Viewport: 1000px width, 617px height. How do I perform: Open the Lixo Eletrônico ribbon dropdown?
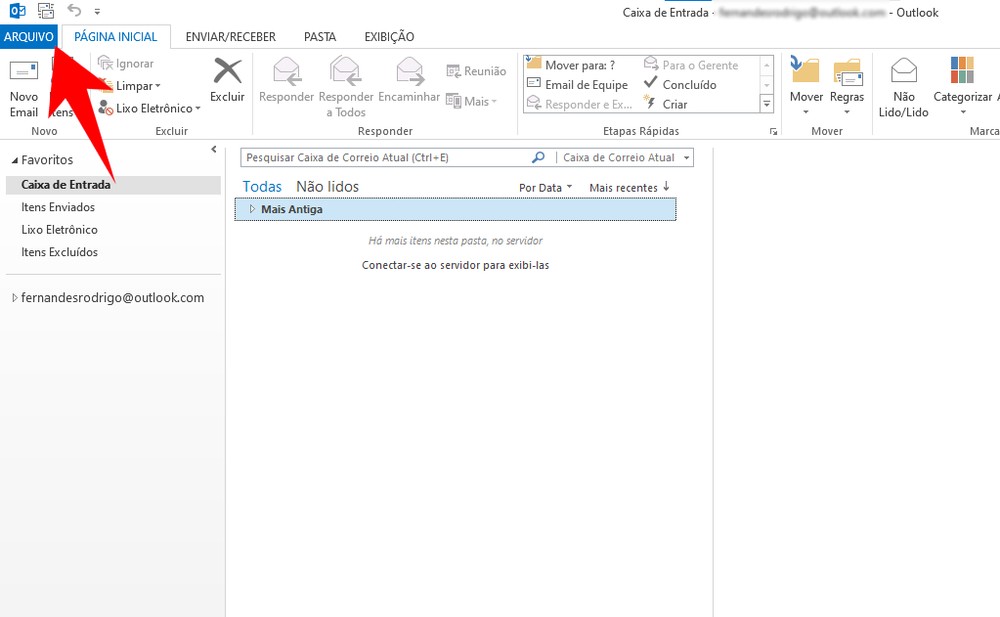click(x=150, y=108)
